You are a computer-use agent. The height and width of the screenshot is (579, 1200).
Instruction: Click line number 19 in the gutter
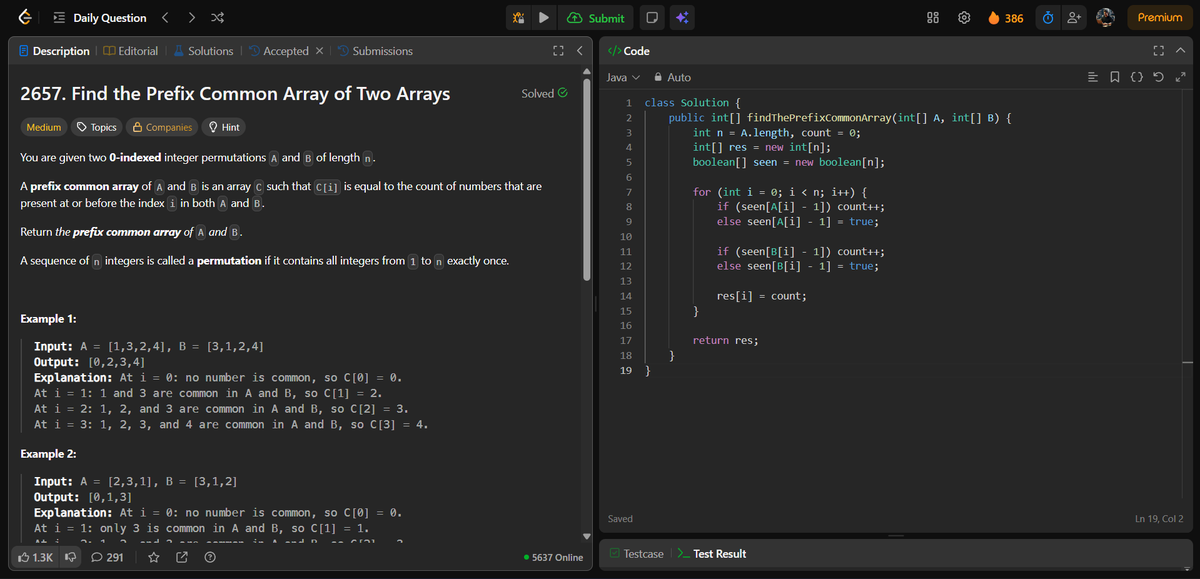(x=625, y=370)
